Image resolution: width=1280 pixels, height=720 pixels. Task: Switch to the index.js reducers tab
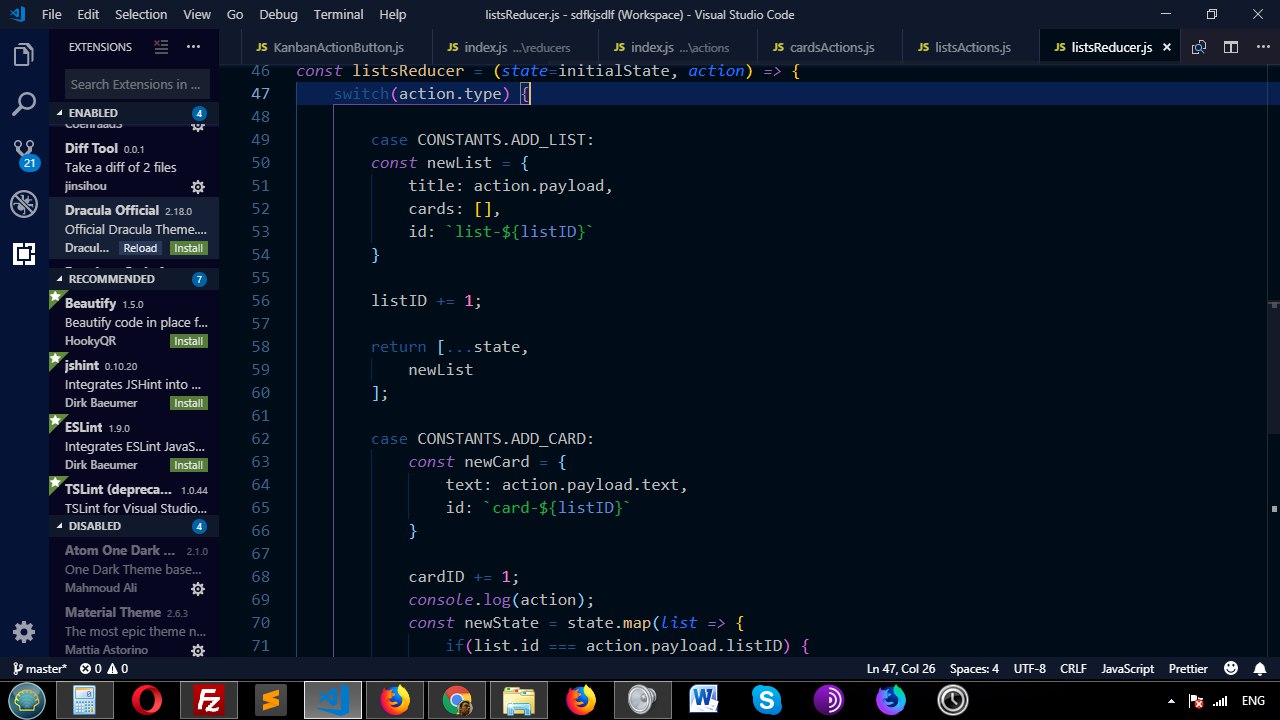pyautogui.click(x=515, y=47)
